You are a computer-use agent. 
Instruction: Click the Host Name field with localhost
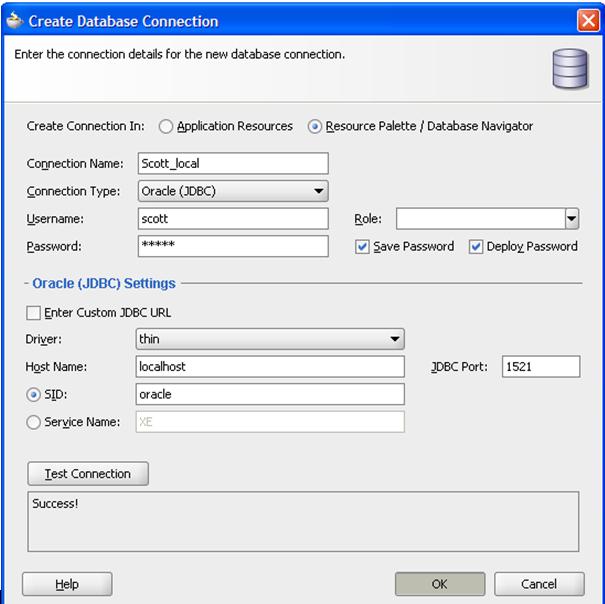tap(270, 367)
